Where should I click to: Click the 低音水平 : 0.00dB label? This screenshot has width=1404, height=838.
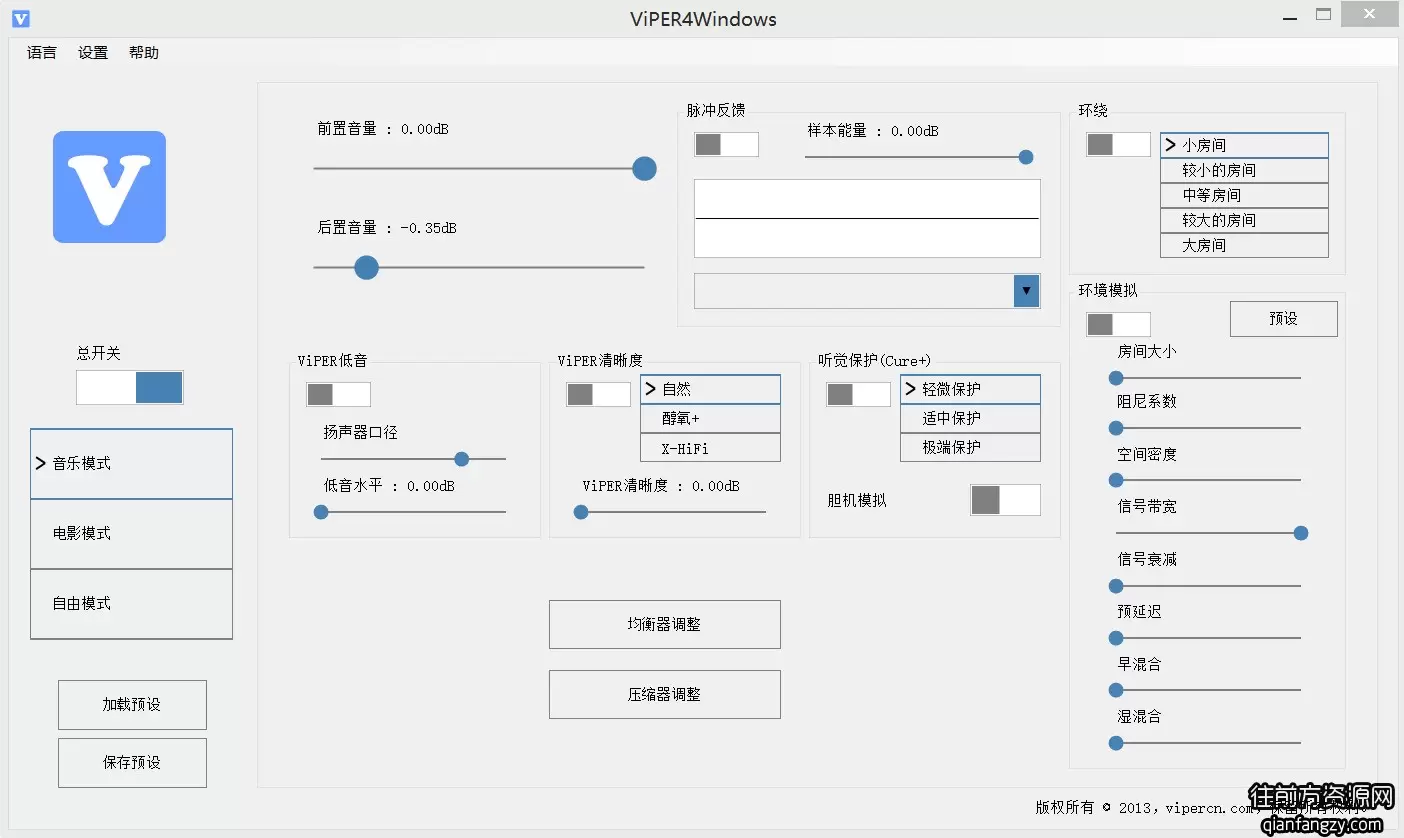[389, 486]
